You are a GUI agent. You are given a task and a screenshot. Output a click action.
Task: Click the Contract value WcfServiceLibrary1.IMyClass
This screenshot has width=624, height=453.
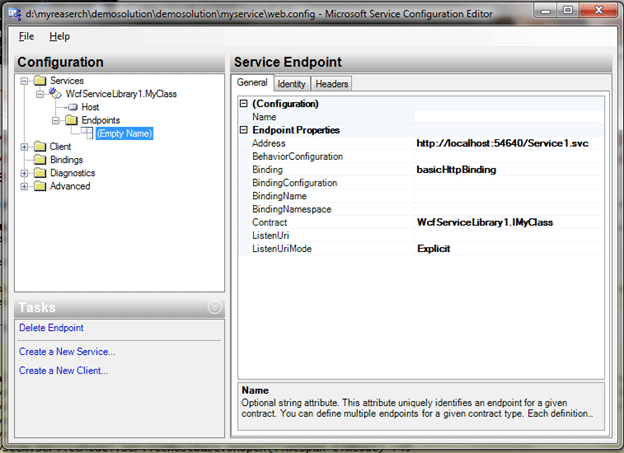pyautogui.click(x=509, y=222)
